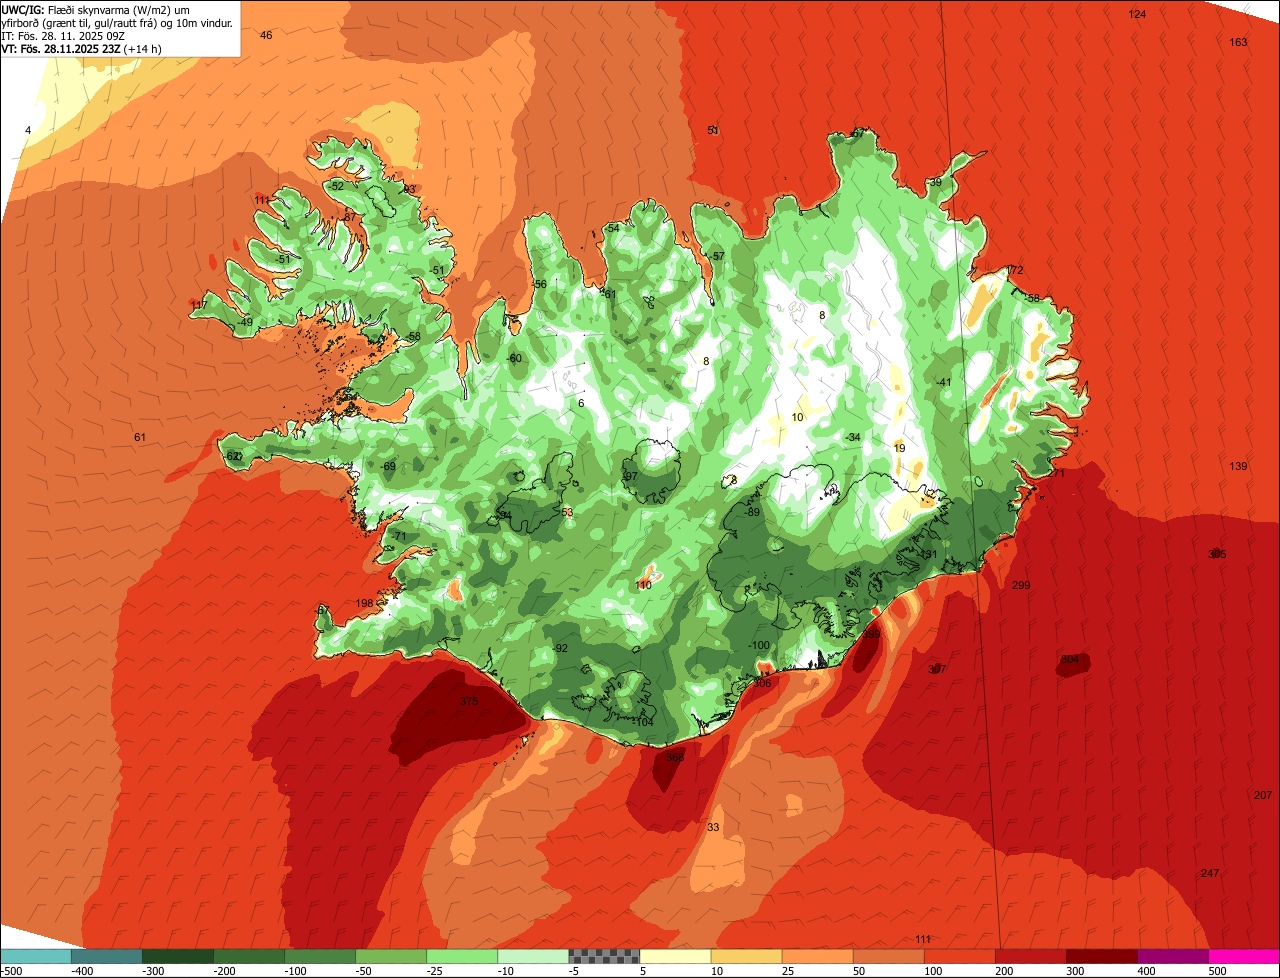Click the map value '-41' in east Iceland

pyautogui.click(x=943, y=383)
